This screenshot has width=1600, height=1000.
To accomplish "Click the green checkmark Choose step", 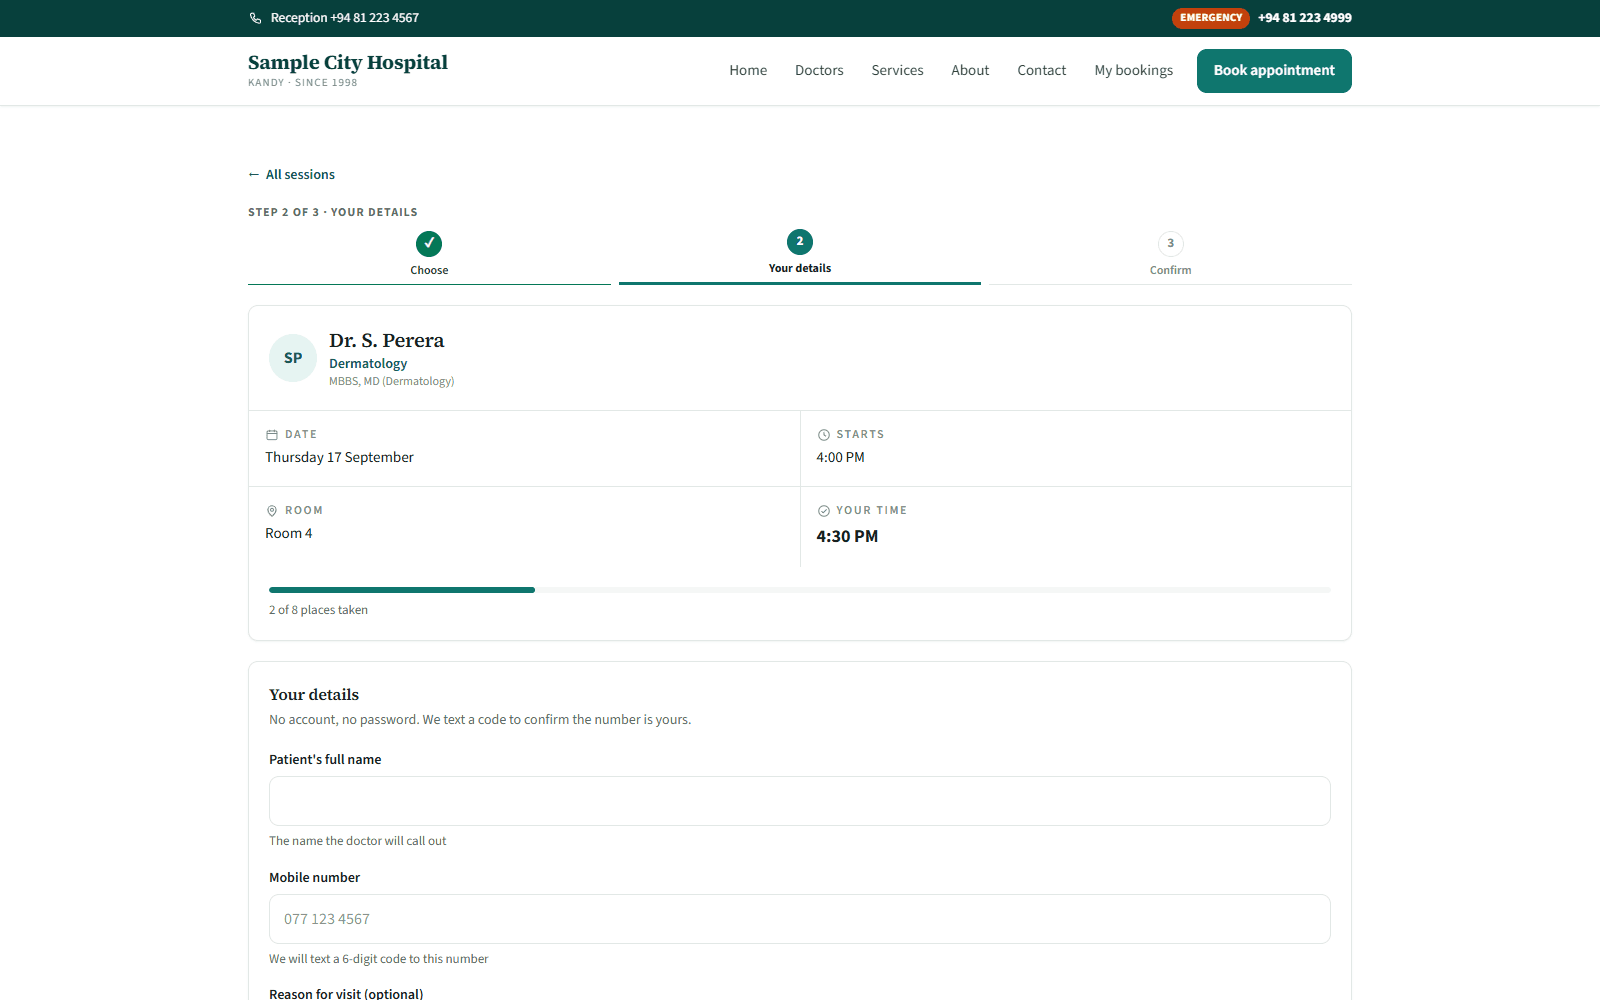I will [429, 244].
